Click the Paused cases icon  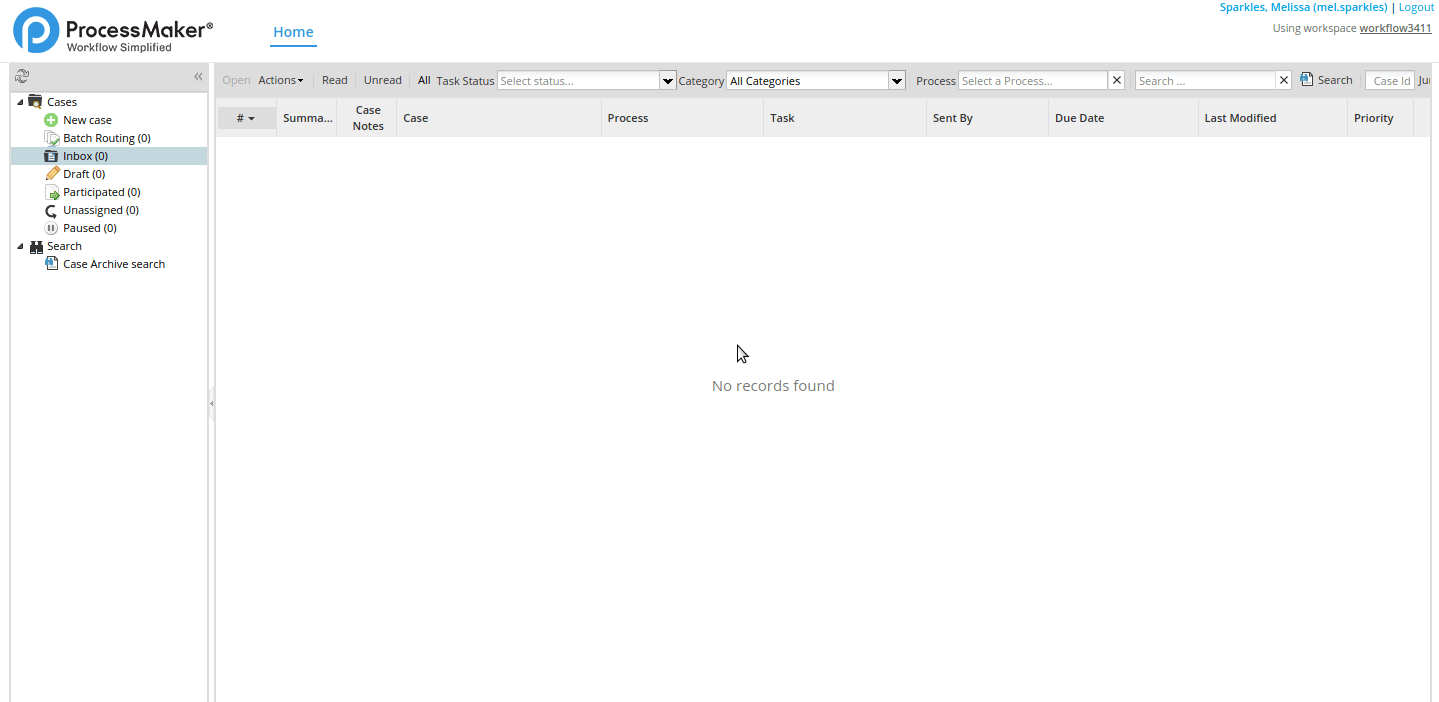click(52, 228)
